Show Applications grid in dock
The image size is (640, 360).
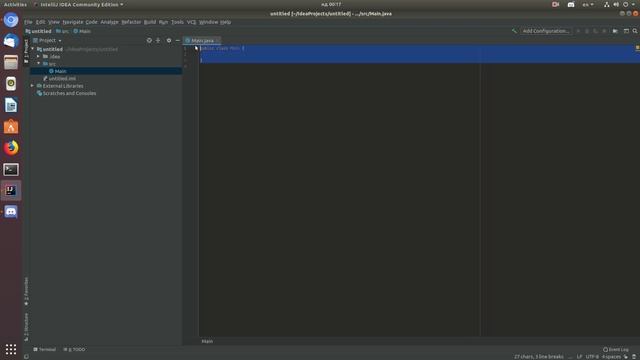11,349
